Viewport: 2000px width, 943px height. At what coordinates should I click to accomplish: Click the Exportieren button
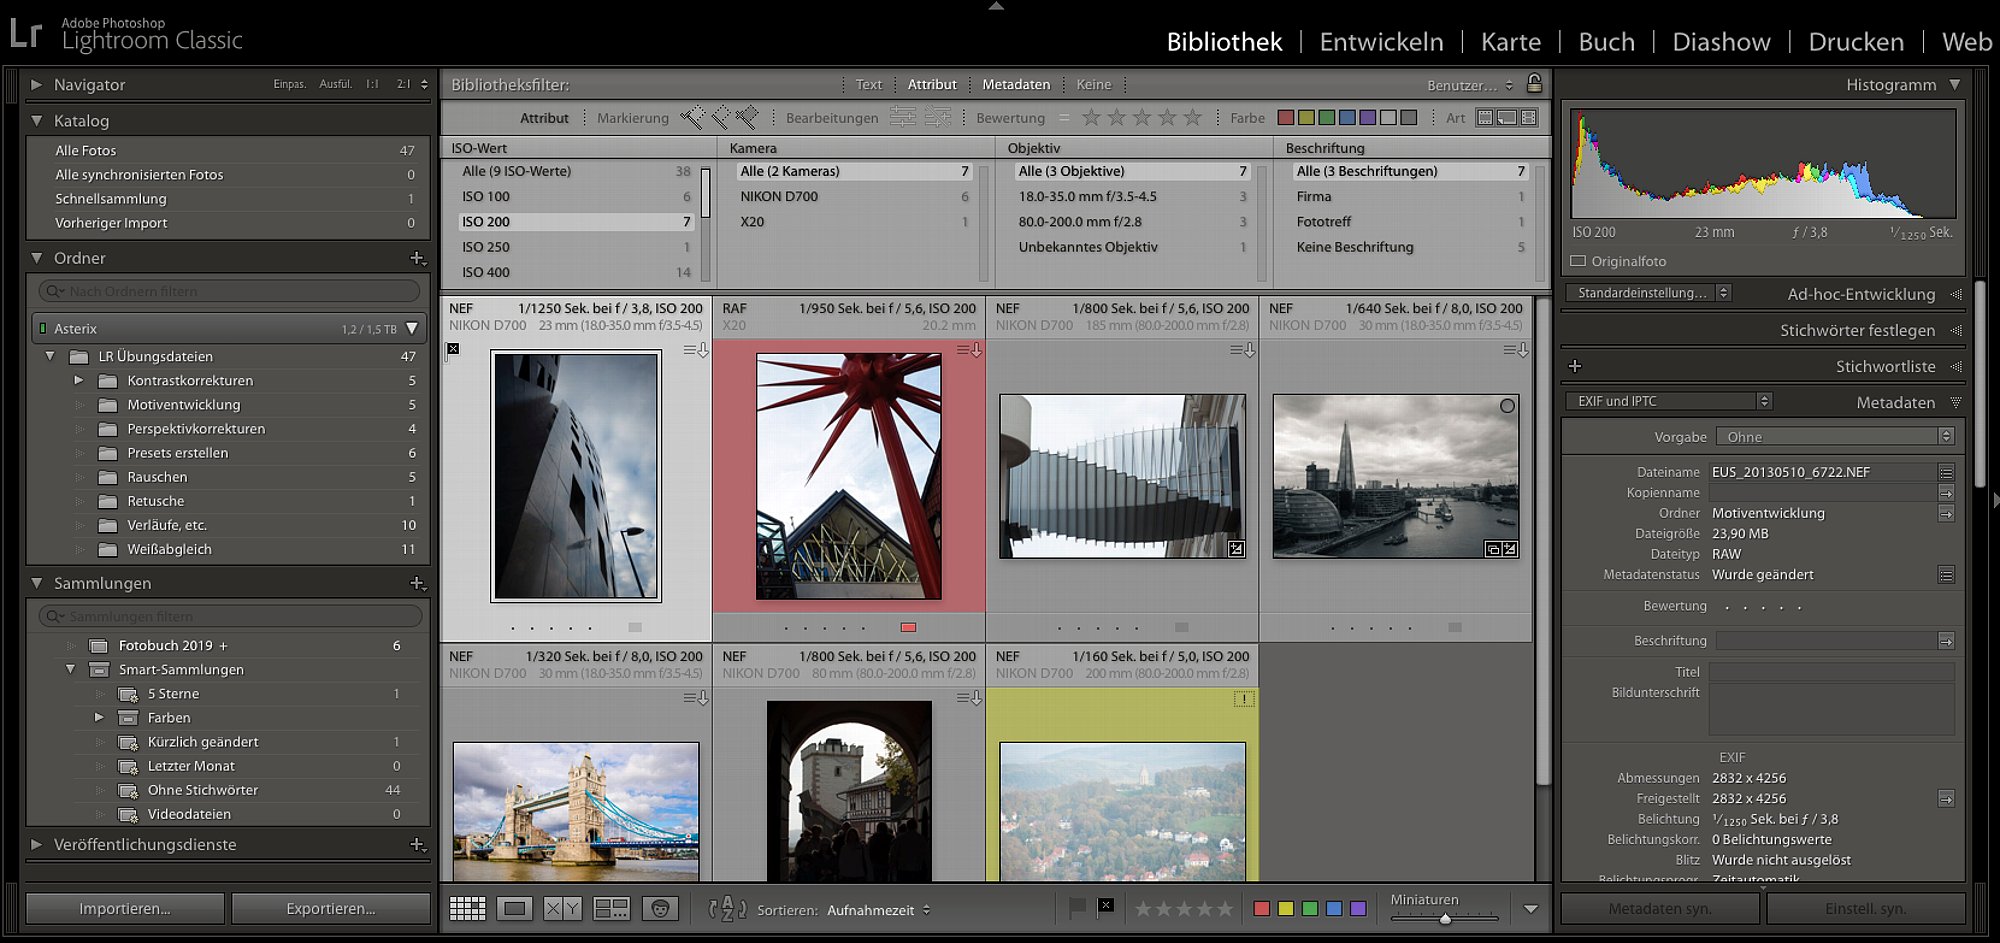coord(331,909)
